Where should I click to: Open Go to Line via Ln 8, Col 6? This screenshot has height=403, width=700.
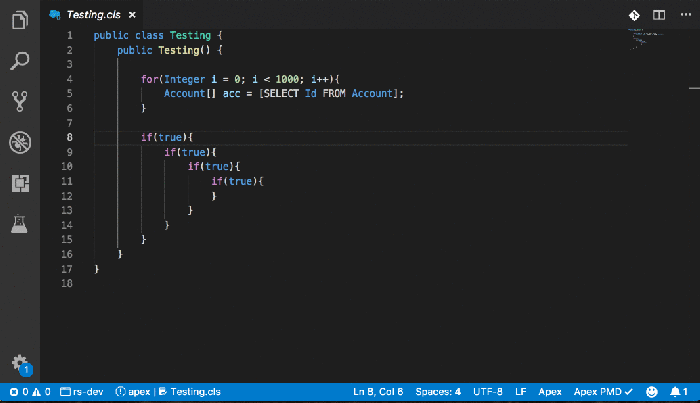coord(378,392)
